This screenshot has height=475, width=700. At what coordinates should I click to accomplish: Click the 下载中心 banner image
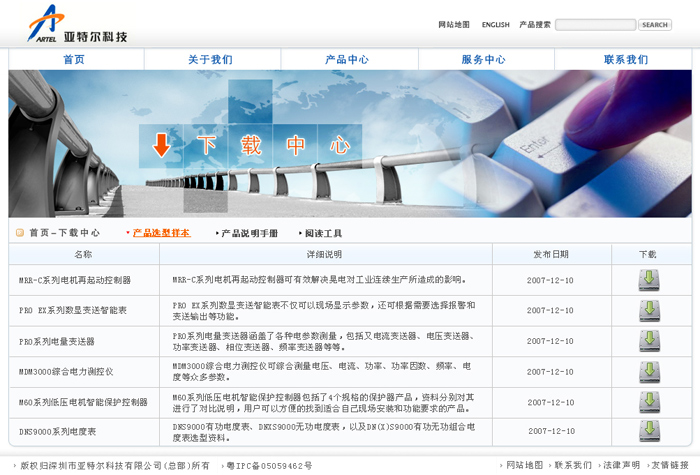[x=350, y=144]
